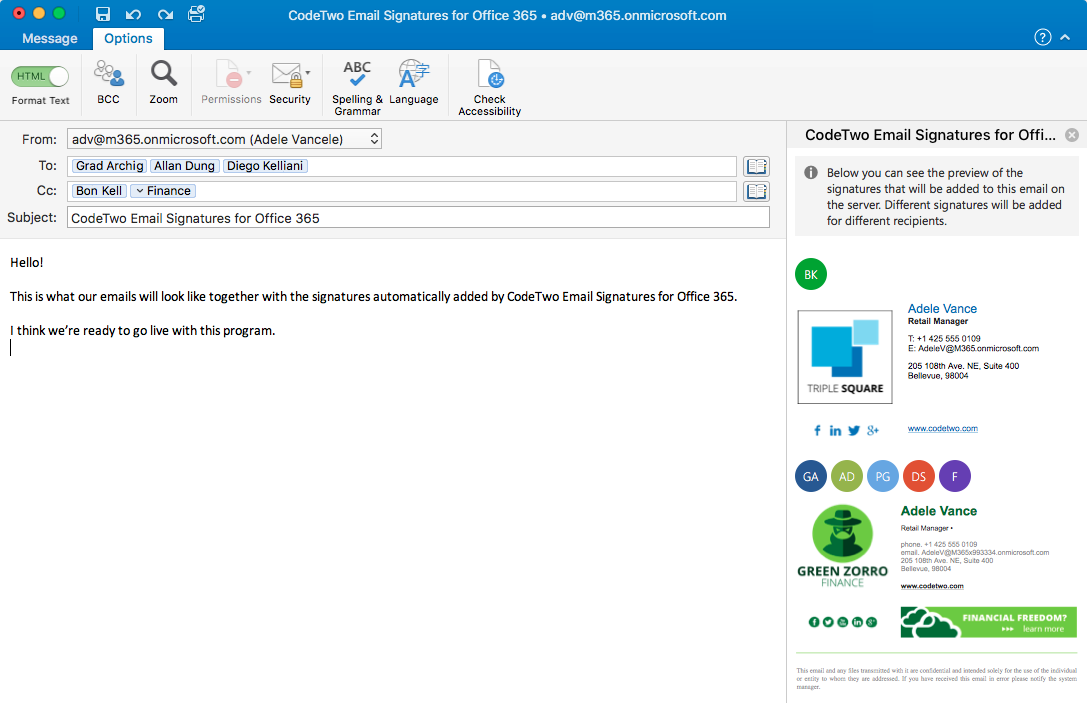Click the Triple Square logo
The image size is (1087, 703).
[x=845, y=357]
